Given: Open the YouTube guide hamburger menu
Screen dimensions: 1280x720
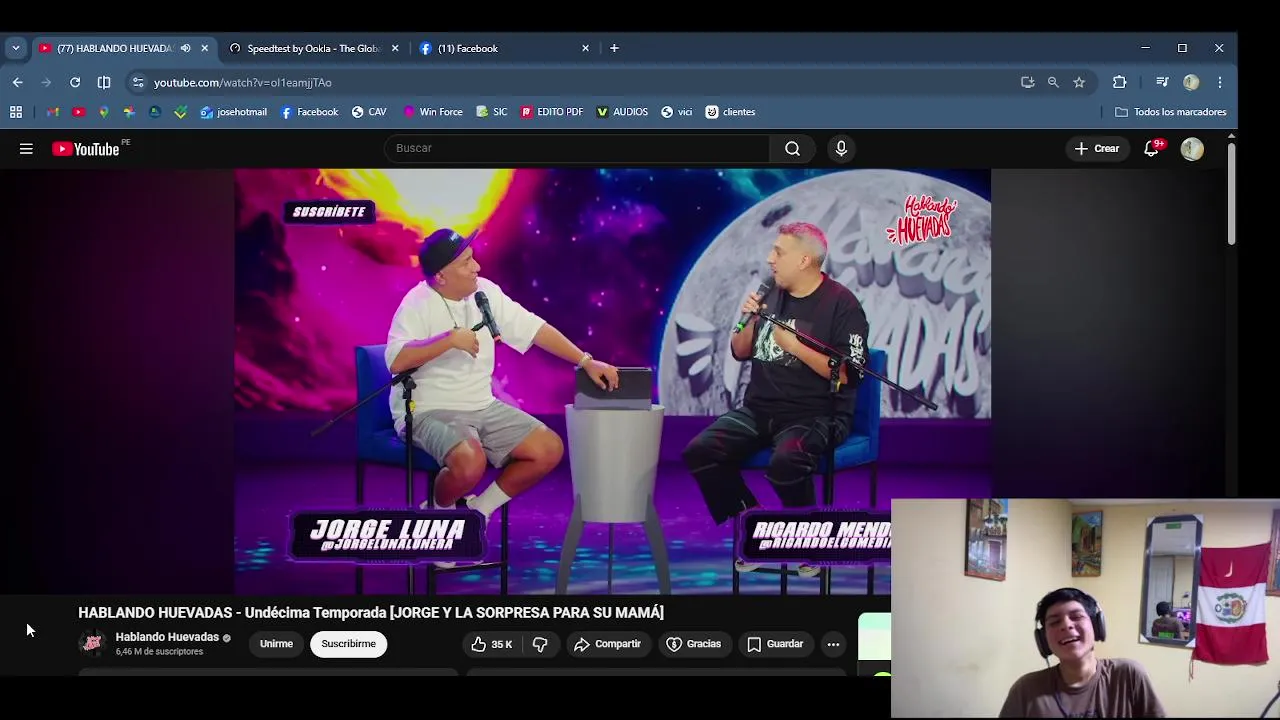Looking at the screenshot, I should coord(26,149).
